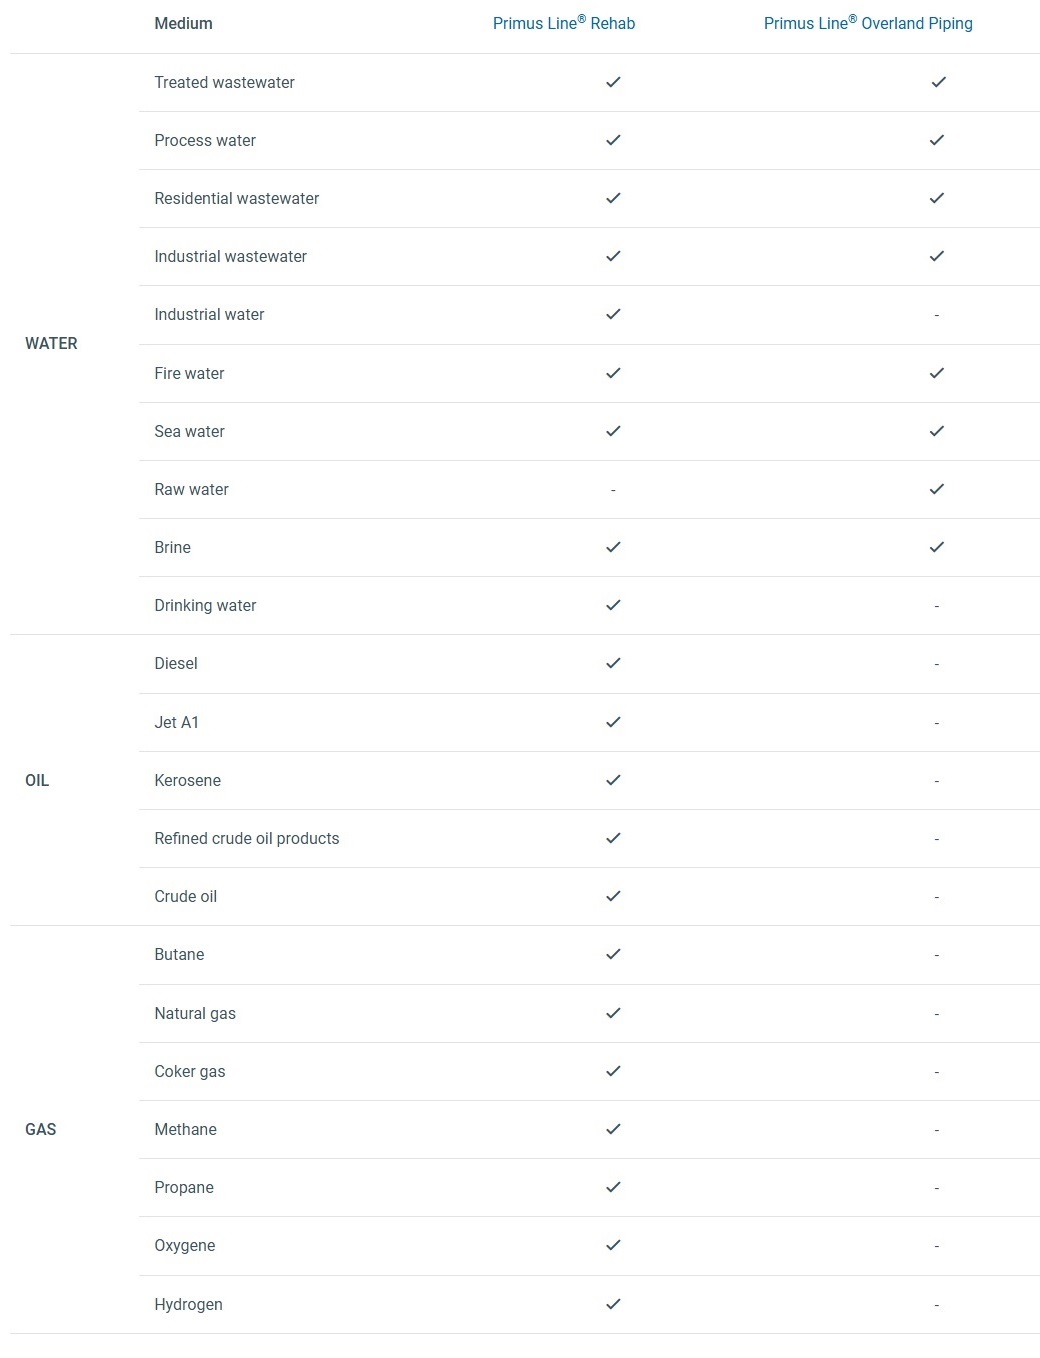The width and height of the screenshot is (1040, 1358).
Task: Click the Rehab checkmark for Hydrogen
Action: [x=613, y=1304]
